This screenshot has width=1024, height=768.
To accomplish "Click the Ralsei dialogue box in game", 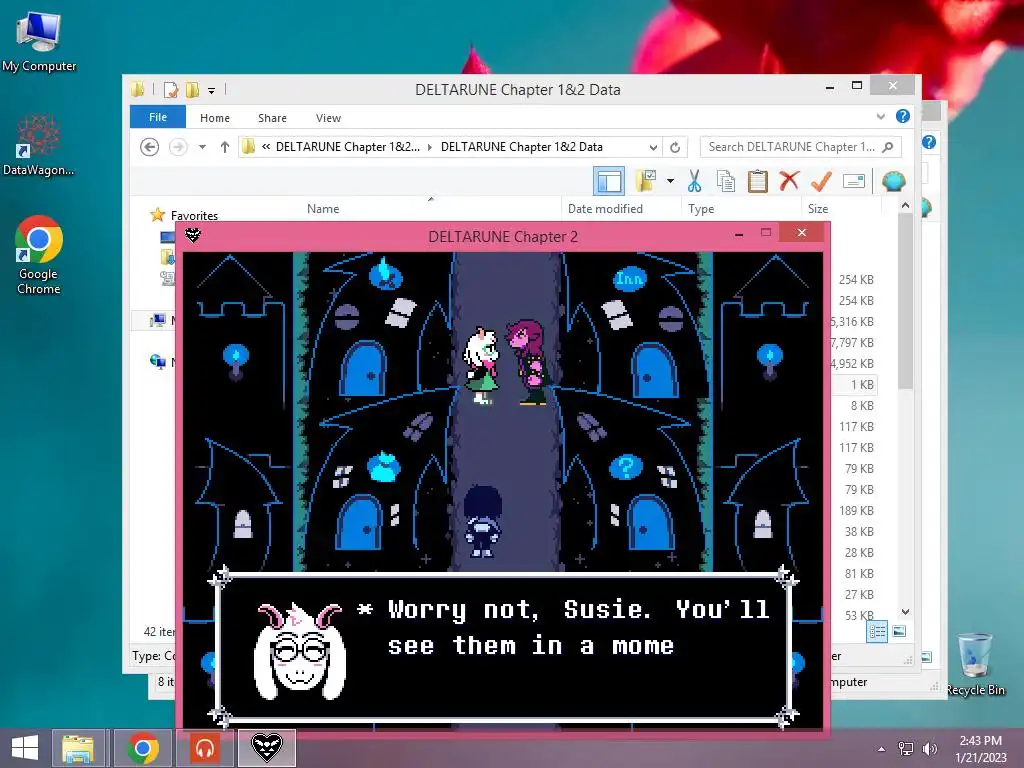I will [503, 647].
